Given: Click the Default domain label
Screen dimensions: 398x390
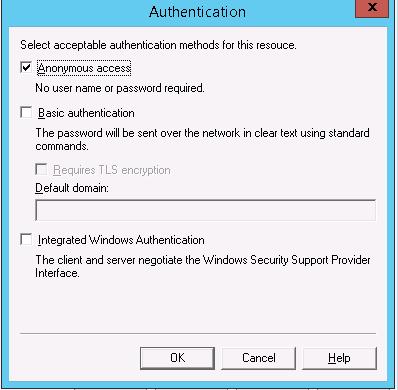Looking at the screenshot, I should 72,188.
